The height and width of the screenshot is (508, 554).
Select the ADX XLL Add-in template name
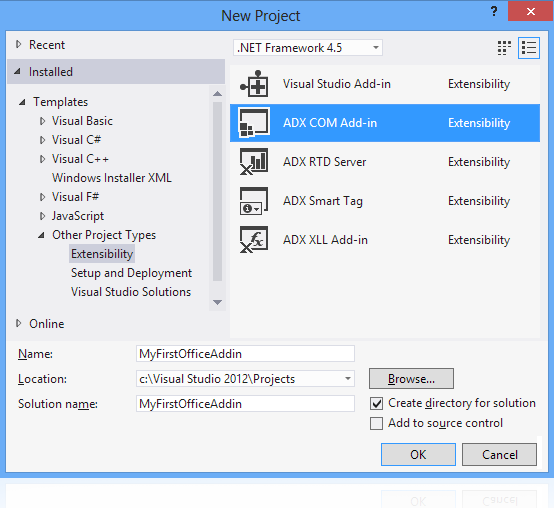pyautogui.click(x=325, y=240)
